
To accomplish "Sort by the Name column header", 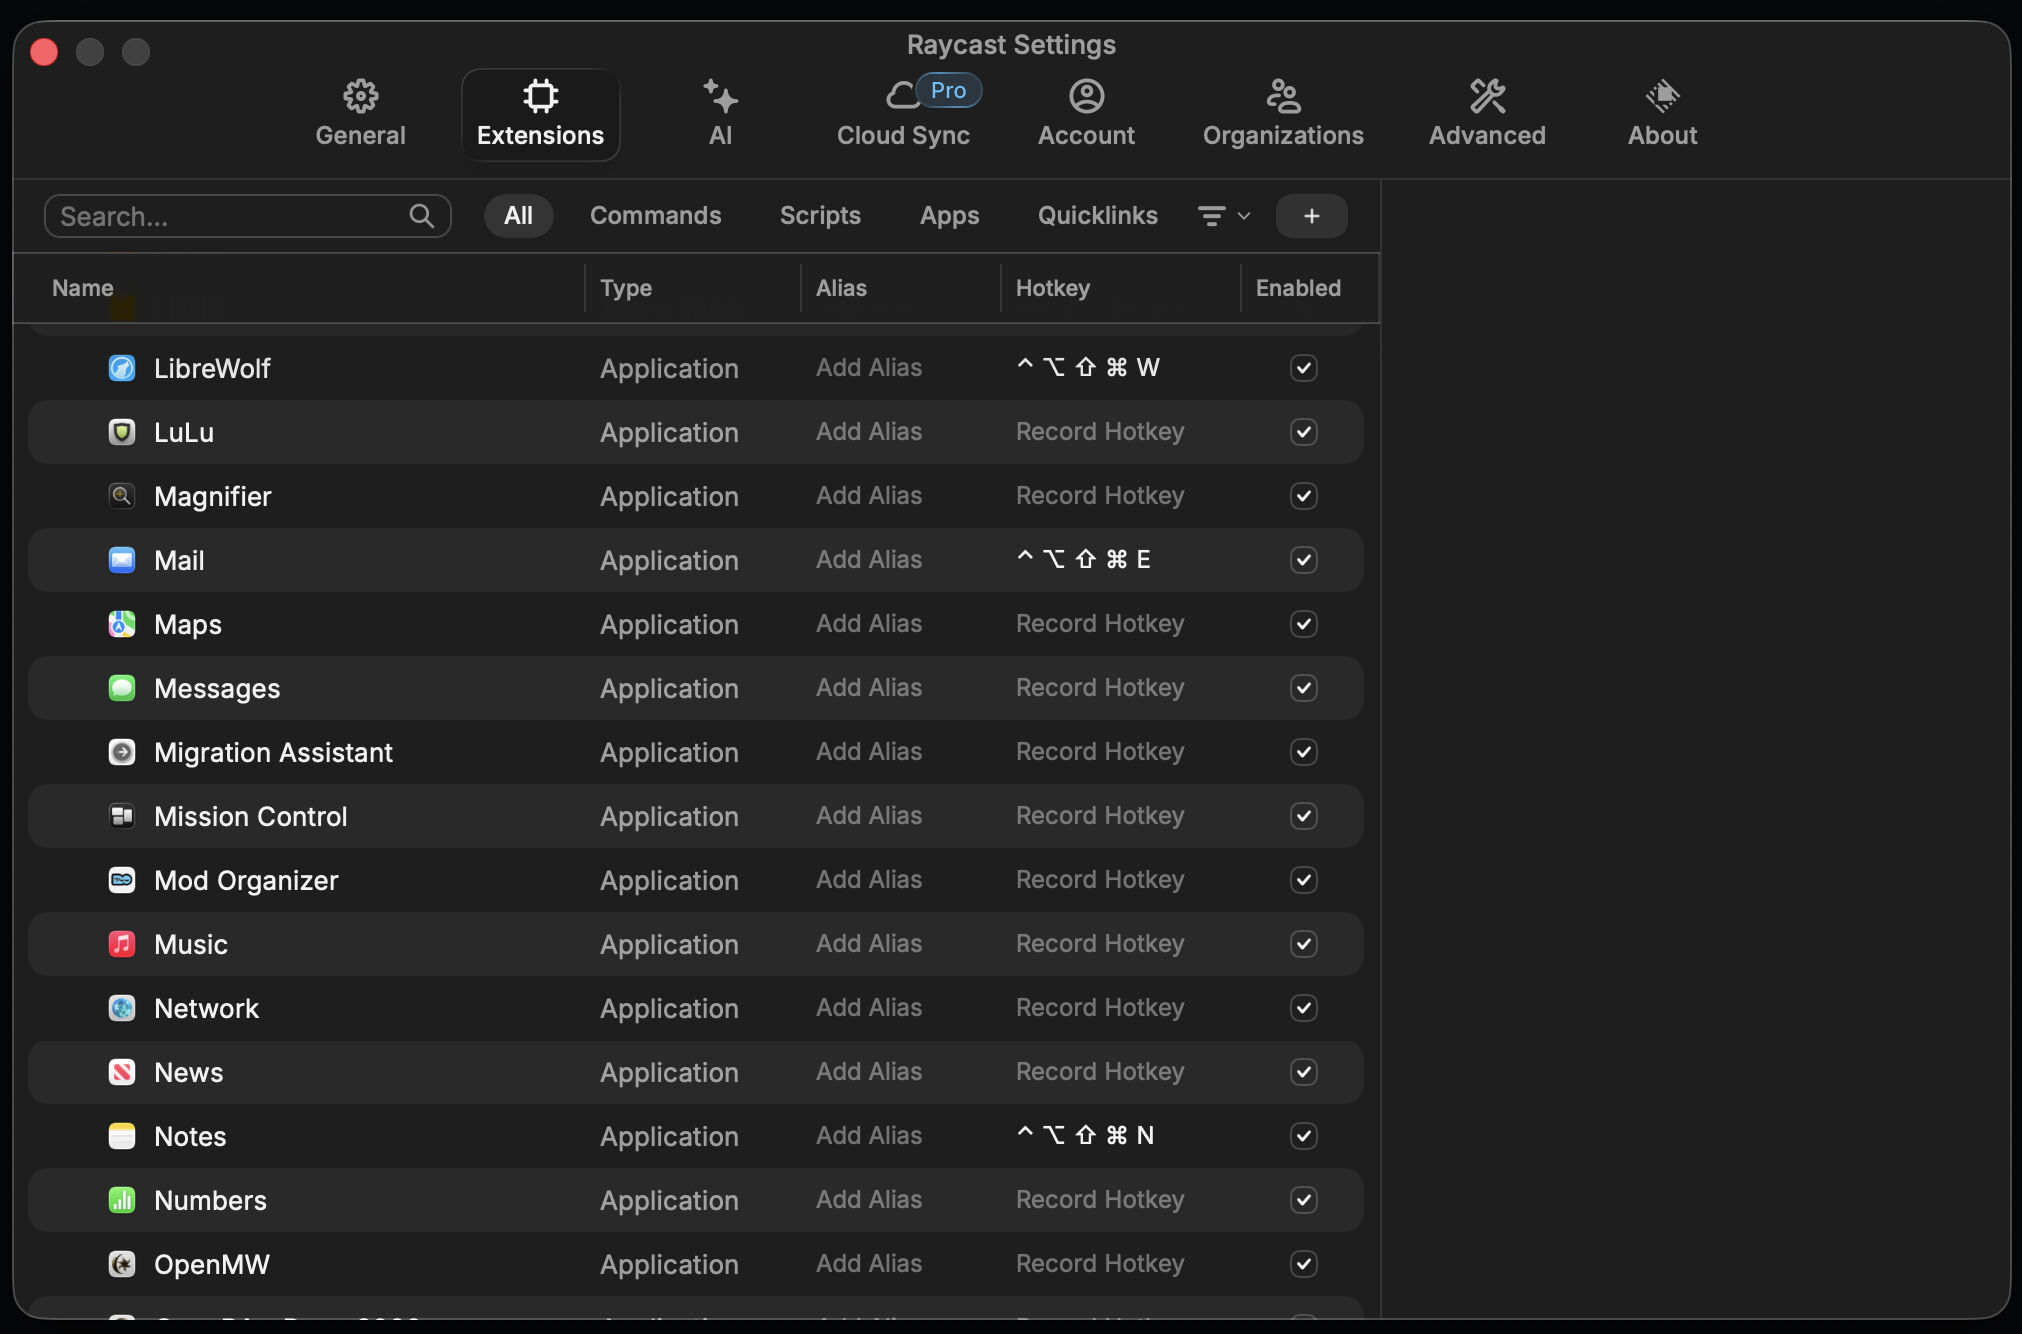I will coord(83,288).
